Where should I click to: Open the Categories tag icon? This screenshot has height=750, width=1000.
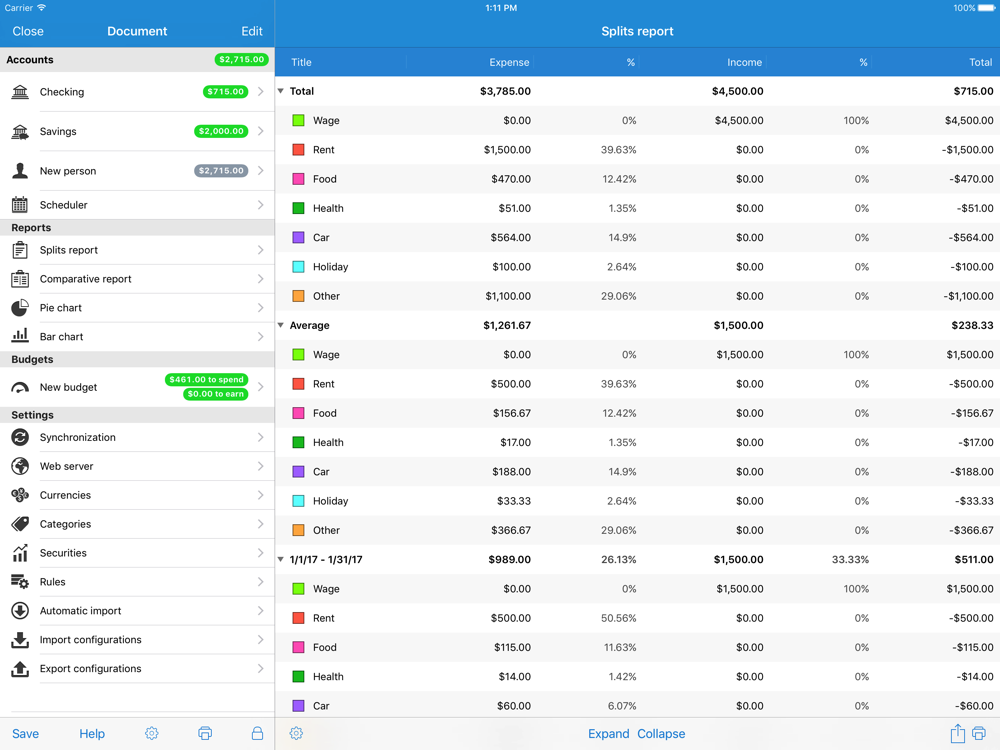(20, 524)
